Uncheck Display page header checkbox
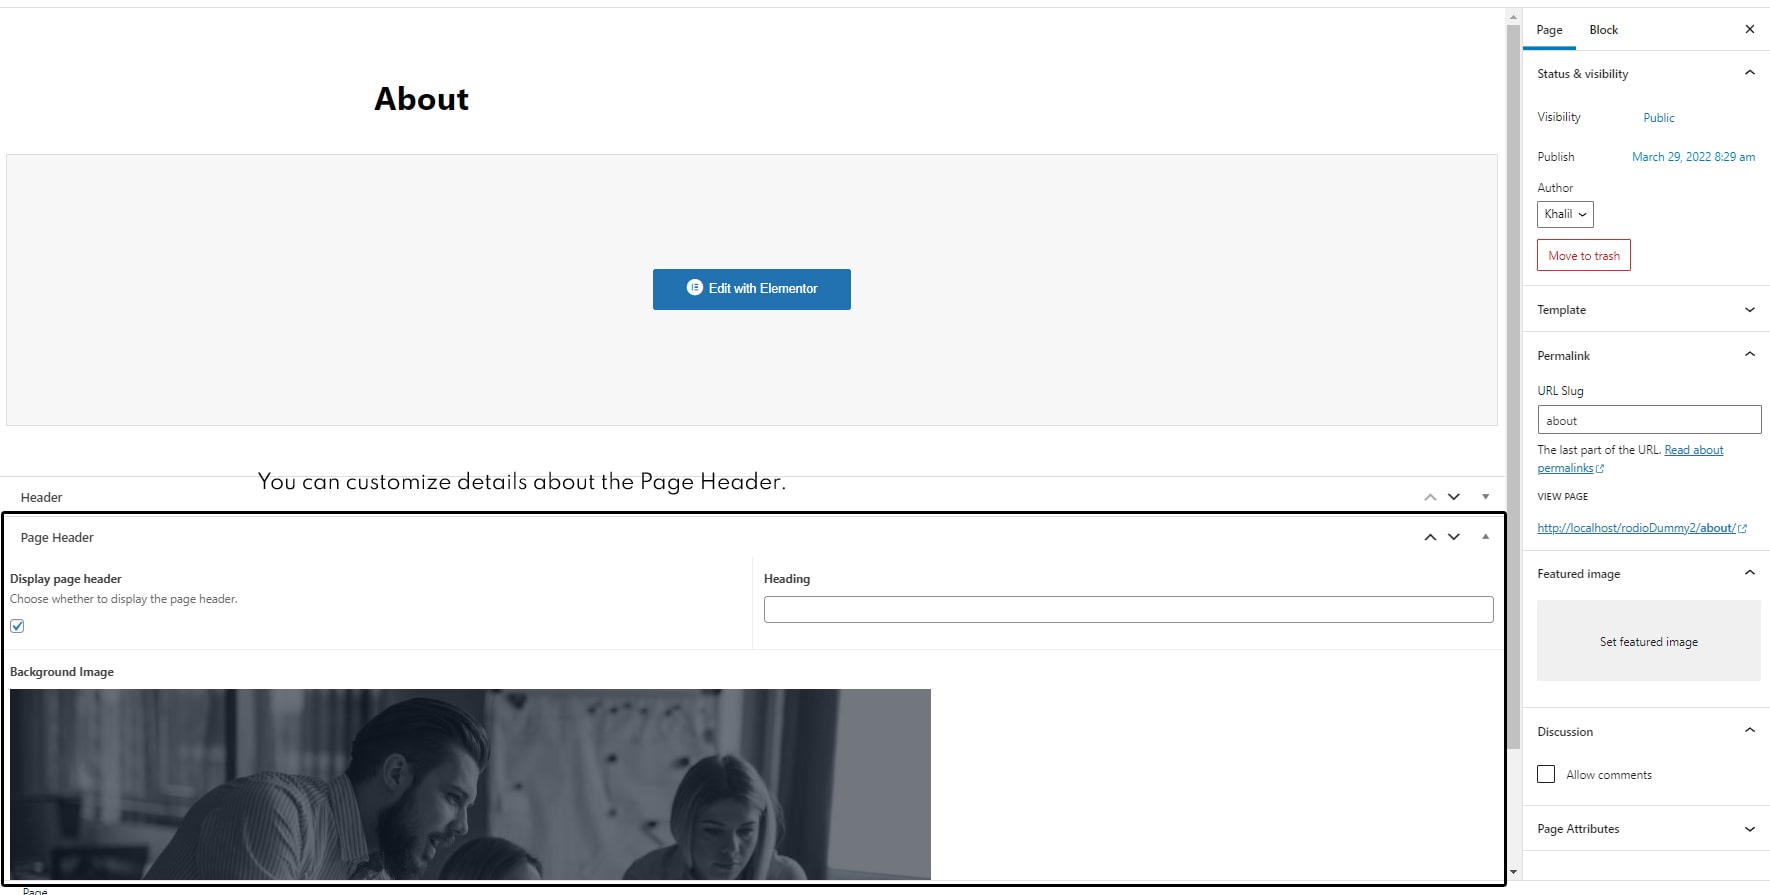 [x=17, y=626]
